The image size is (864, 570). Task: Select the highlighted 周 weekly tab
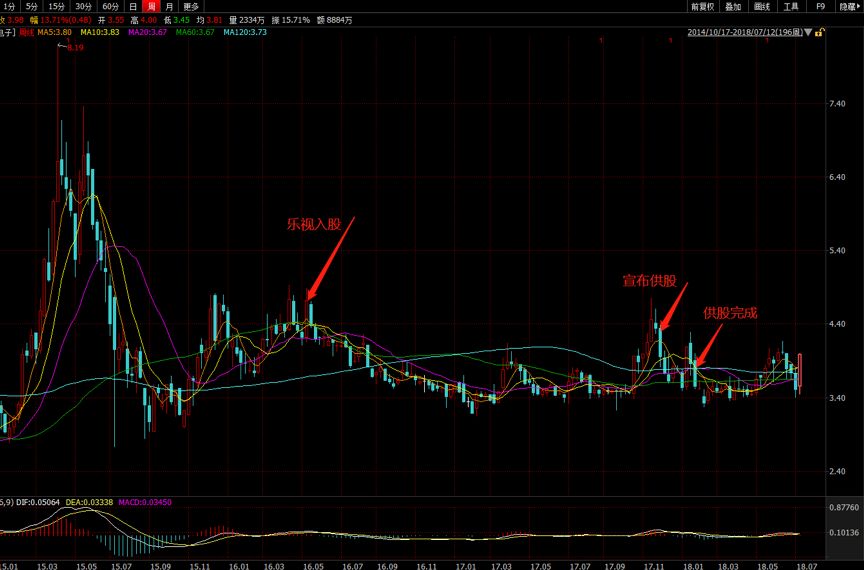click(151, 7)
